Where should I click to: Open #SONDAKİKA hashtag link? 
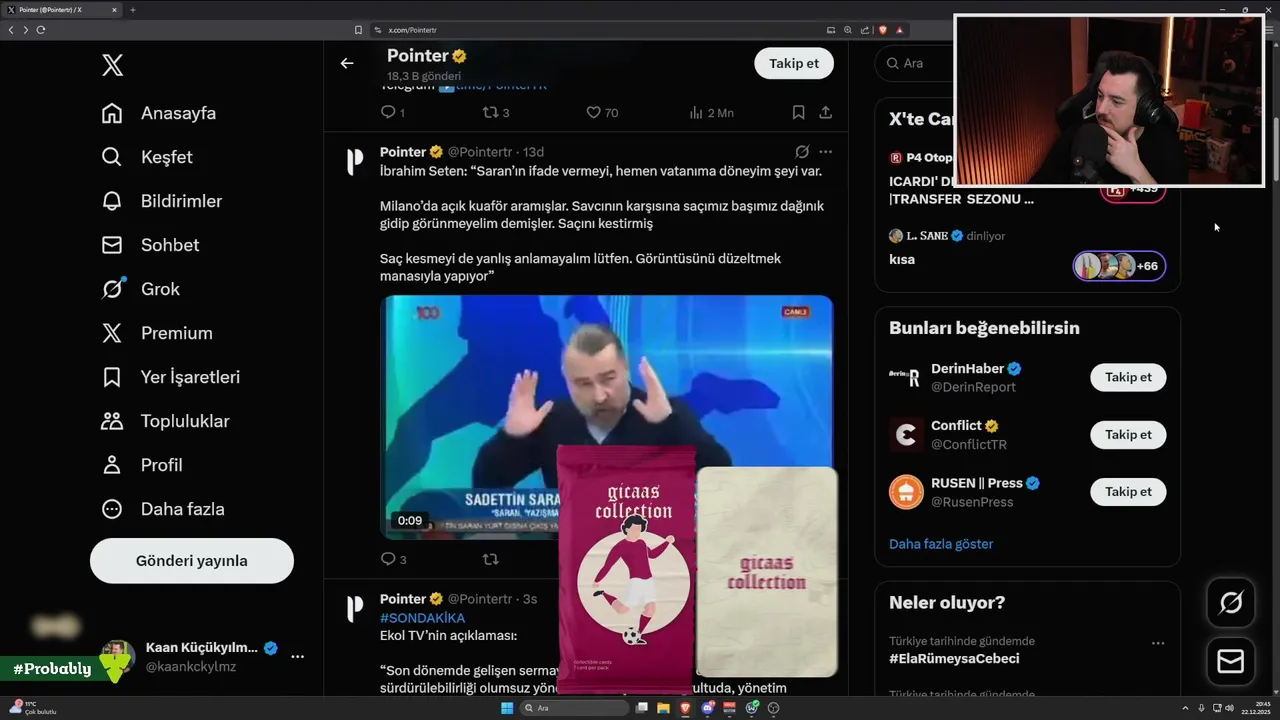tap(422, 618)
